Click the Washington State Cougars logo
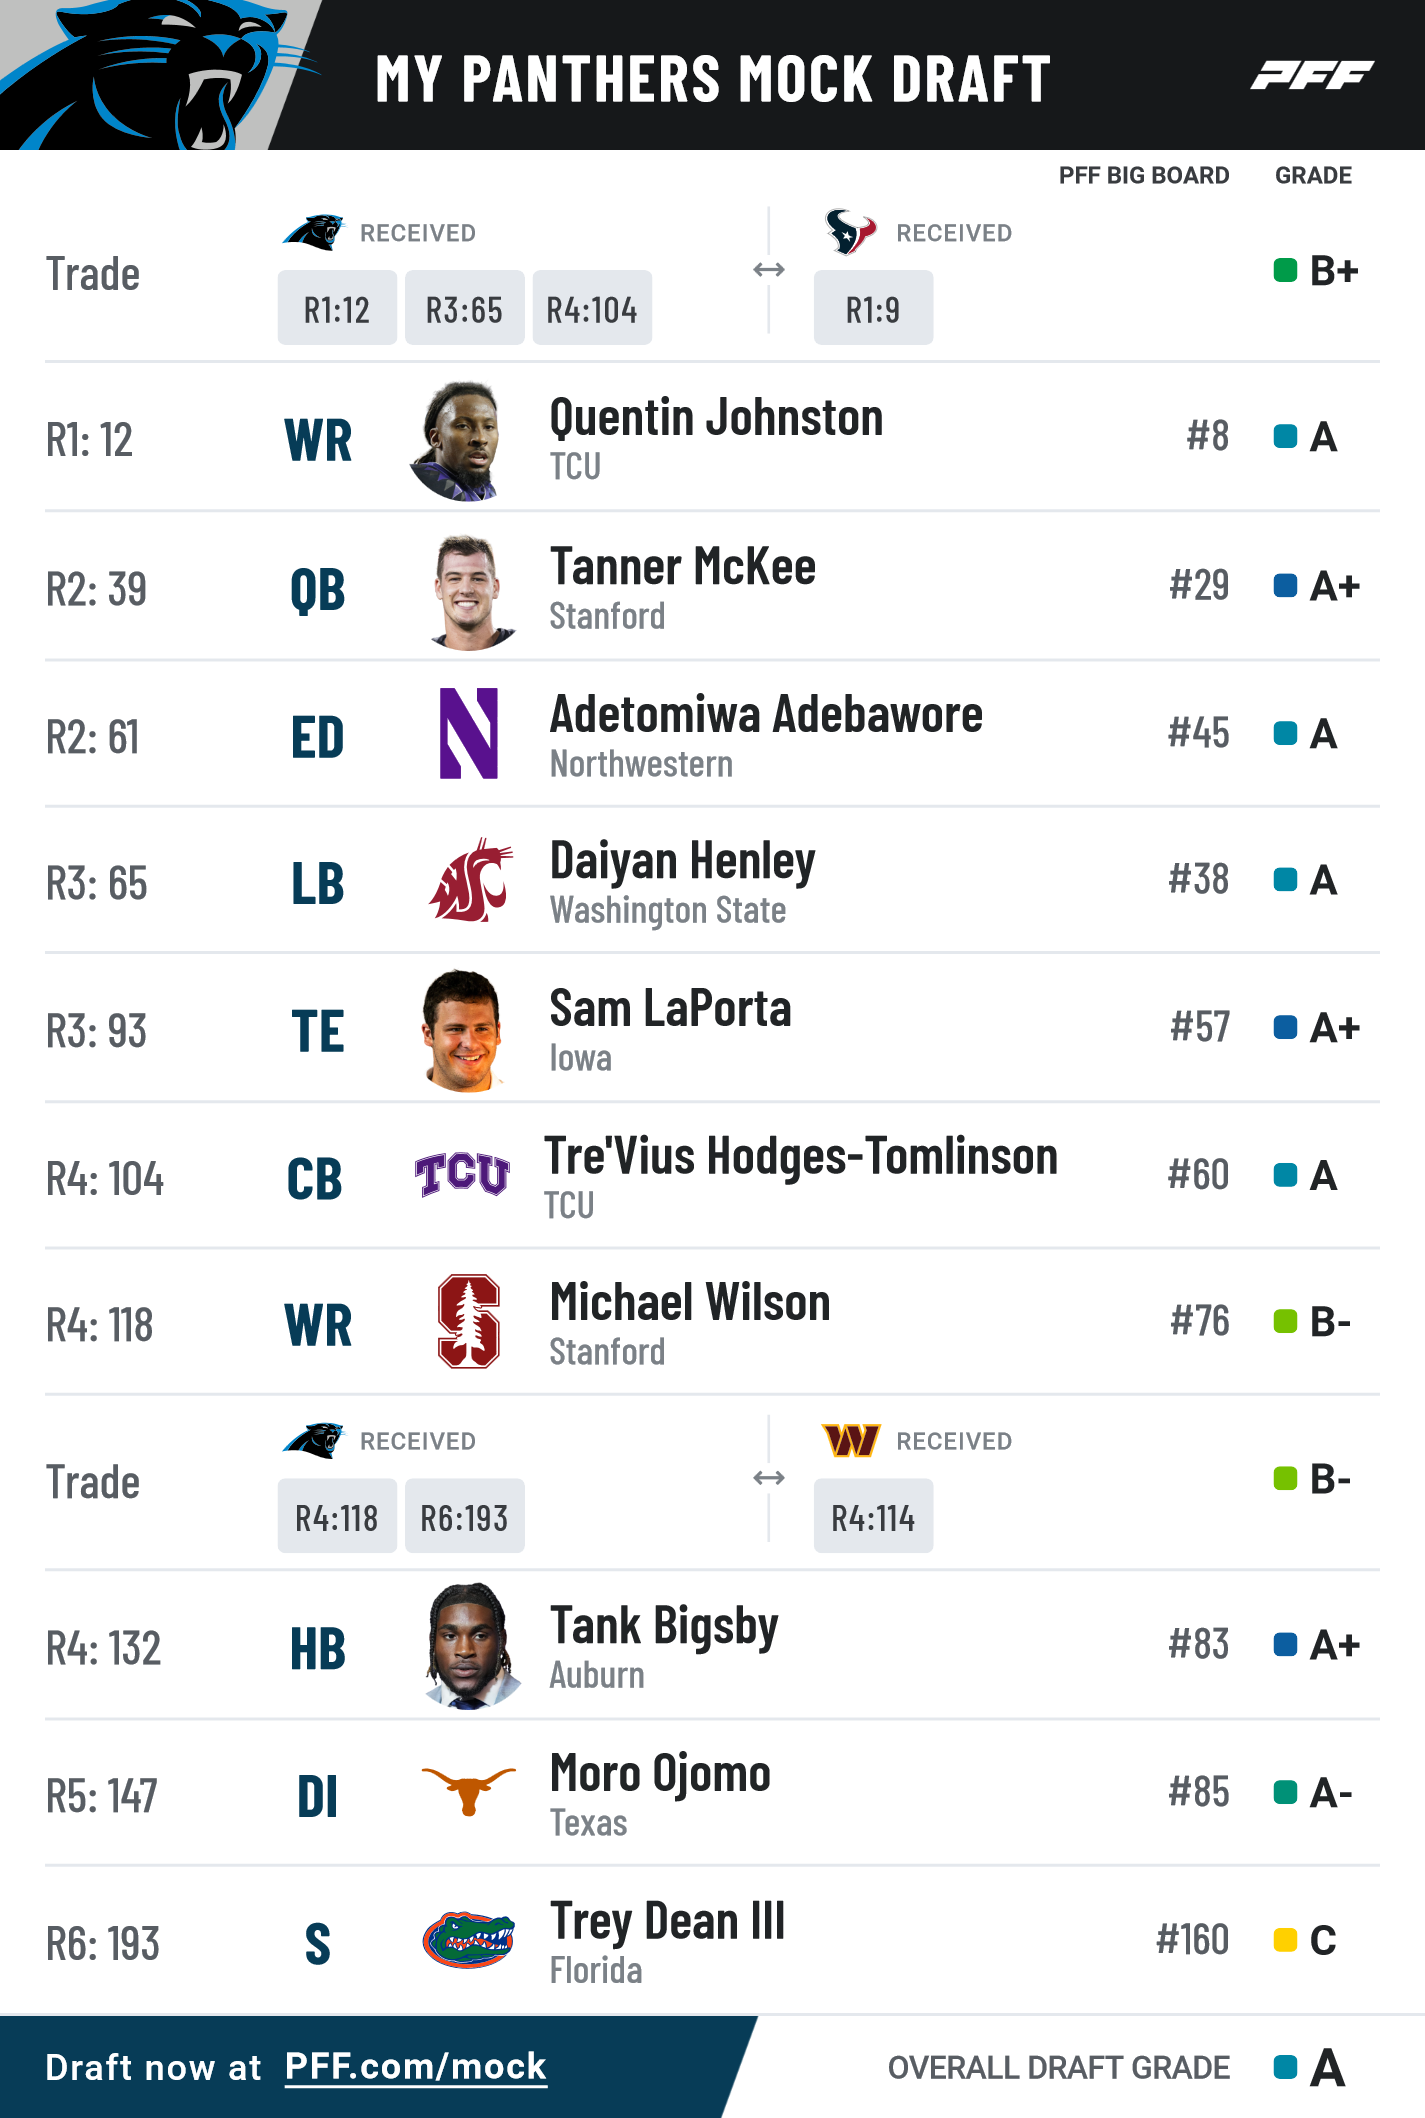Screen dimensions: 1425x2118 click(x=470, y=880)
